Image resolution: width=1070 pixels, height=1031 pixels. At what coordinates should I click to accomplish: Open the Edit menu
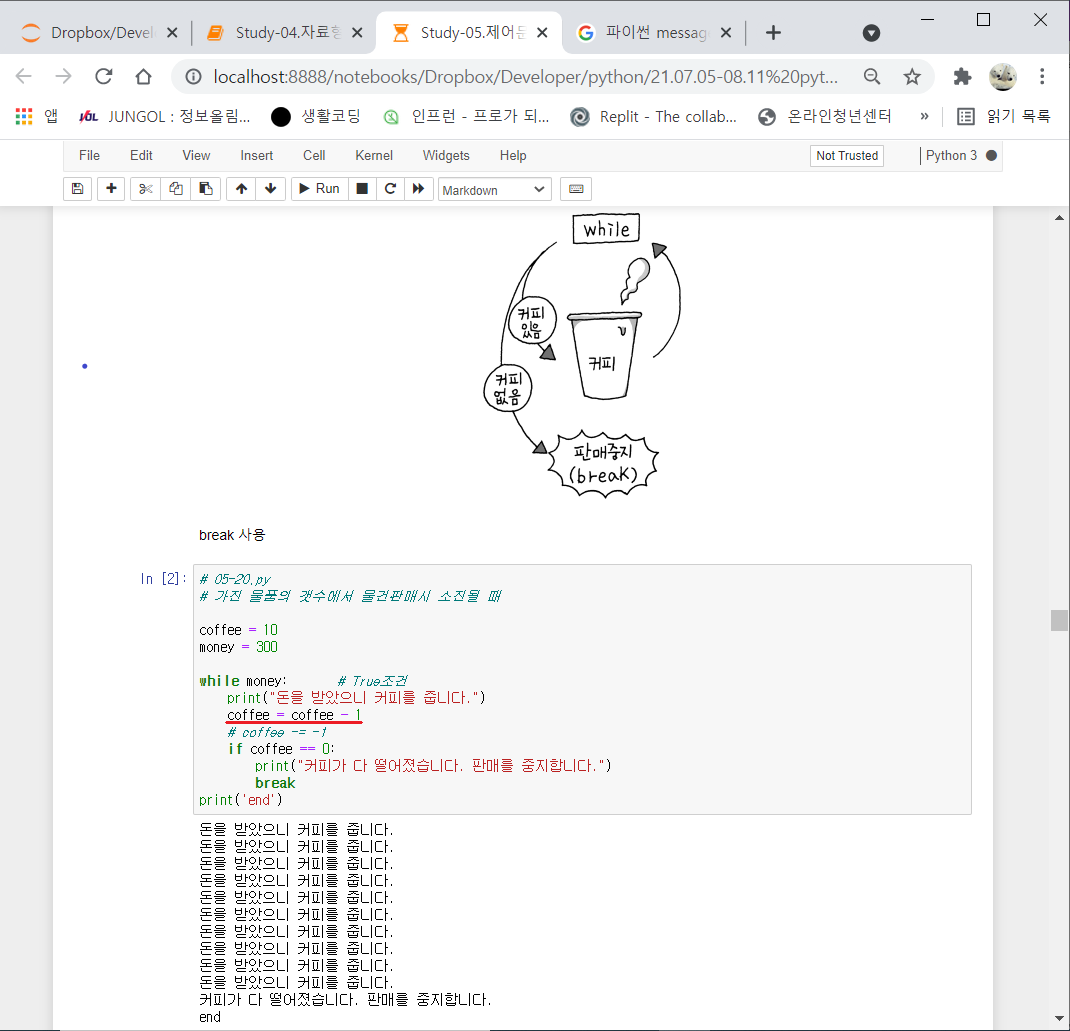click(141, 156)
